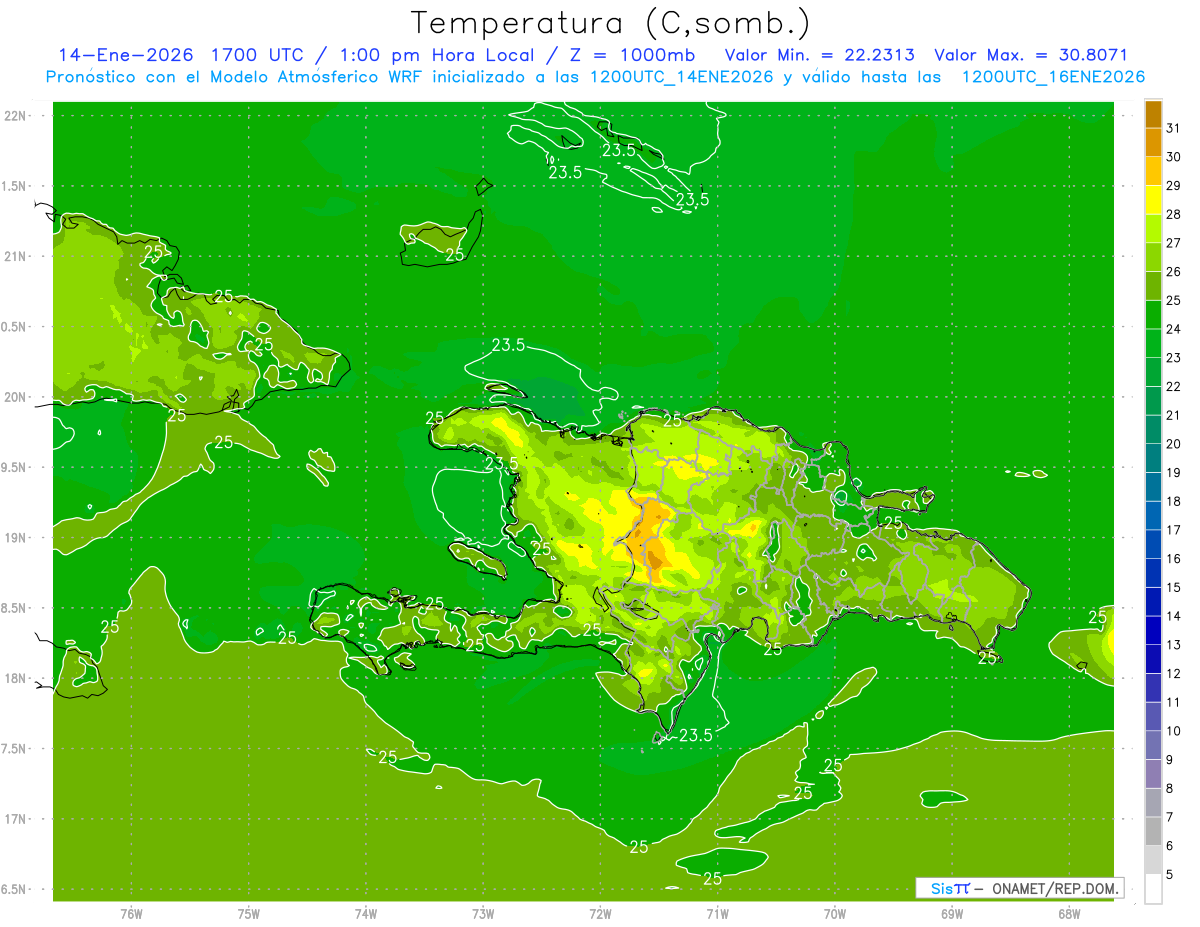Click the '74W' longitude label
Screen dimensions: 1200x927
tap(366, 914)
